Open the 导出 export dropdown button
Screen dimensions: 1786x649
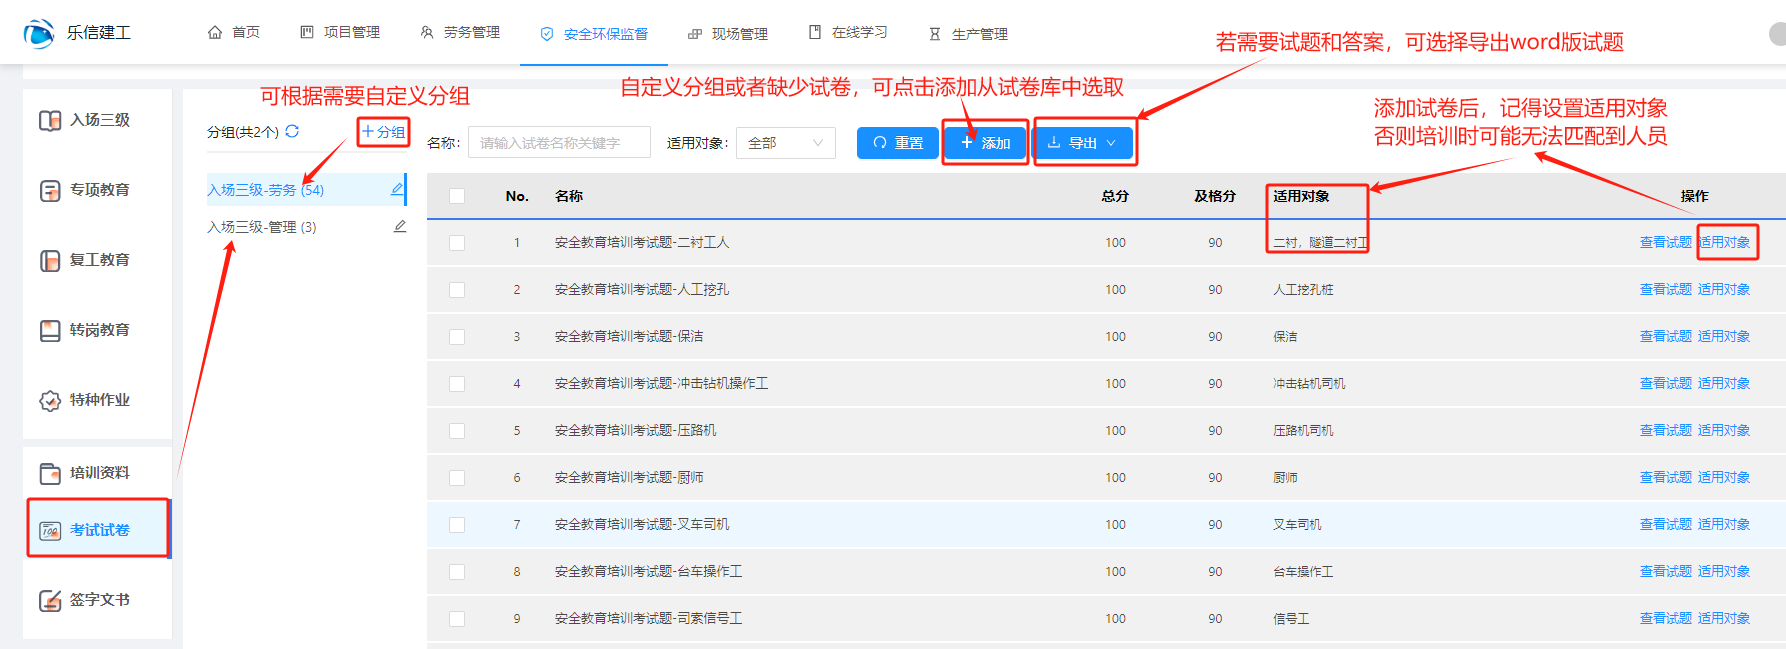pyautogui.click(x=1083, y=143)
